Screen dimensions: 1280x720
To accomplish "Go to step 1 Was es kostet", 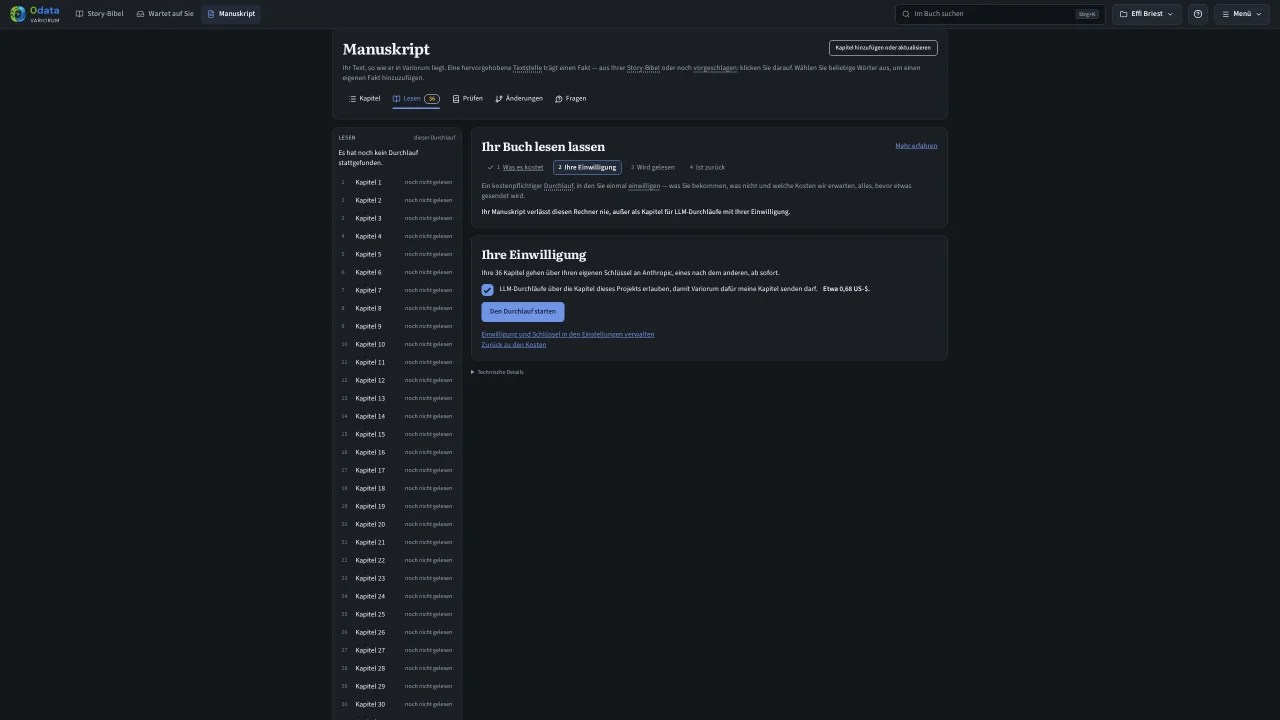I will pyautogui.click(x=516, y=168).
